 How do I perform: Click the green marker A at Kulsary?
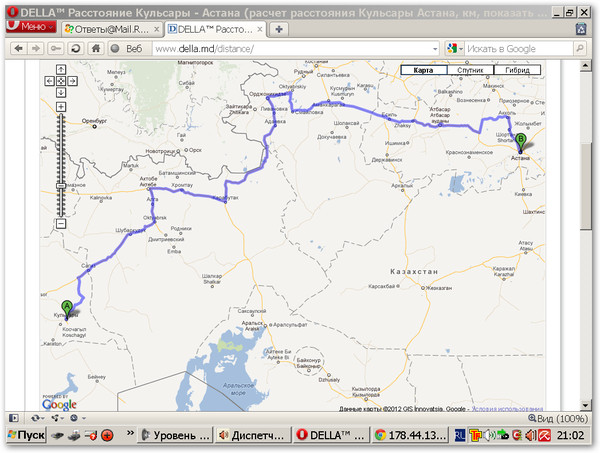tap(67, 306)
